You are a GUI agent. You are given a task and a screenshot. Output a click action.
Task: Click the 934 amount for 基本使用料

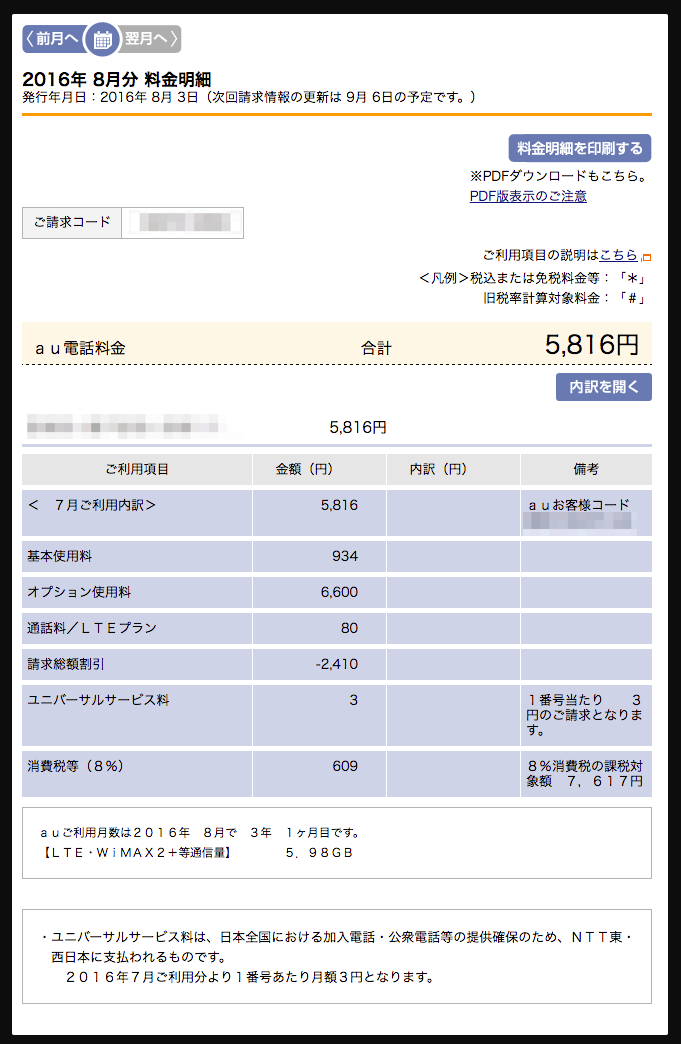point(345,556)
